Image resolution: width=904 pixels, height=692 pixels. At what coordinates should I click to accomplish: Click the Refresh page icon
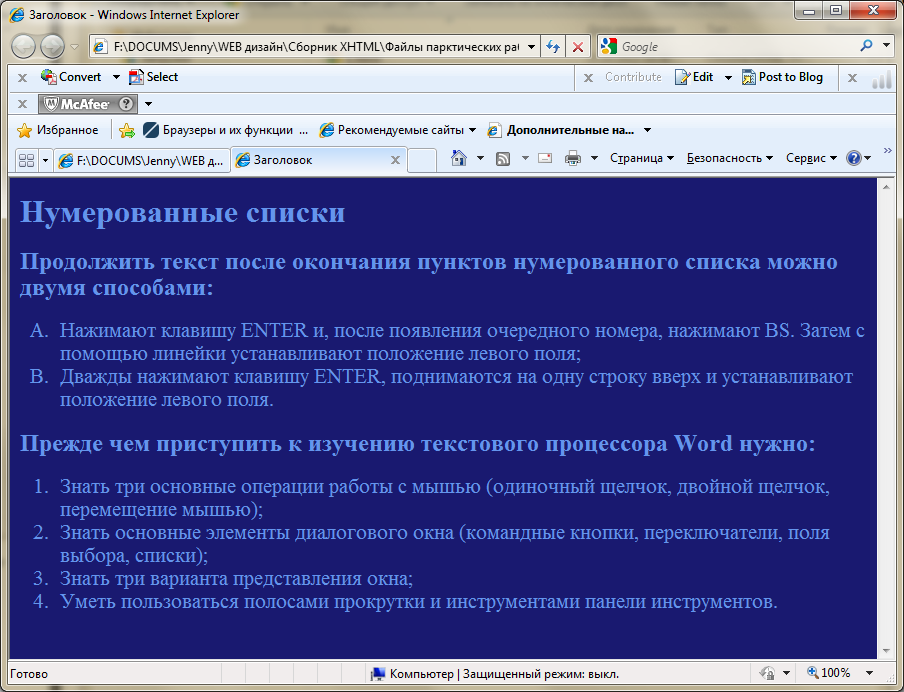[x=553, y=47]
